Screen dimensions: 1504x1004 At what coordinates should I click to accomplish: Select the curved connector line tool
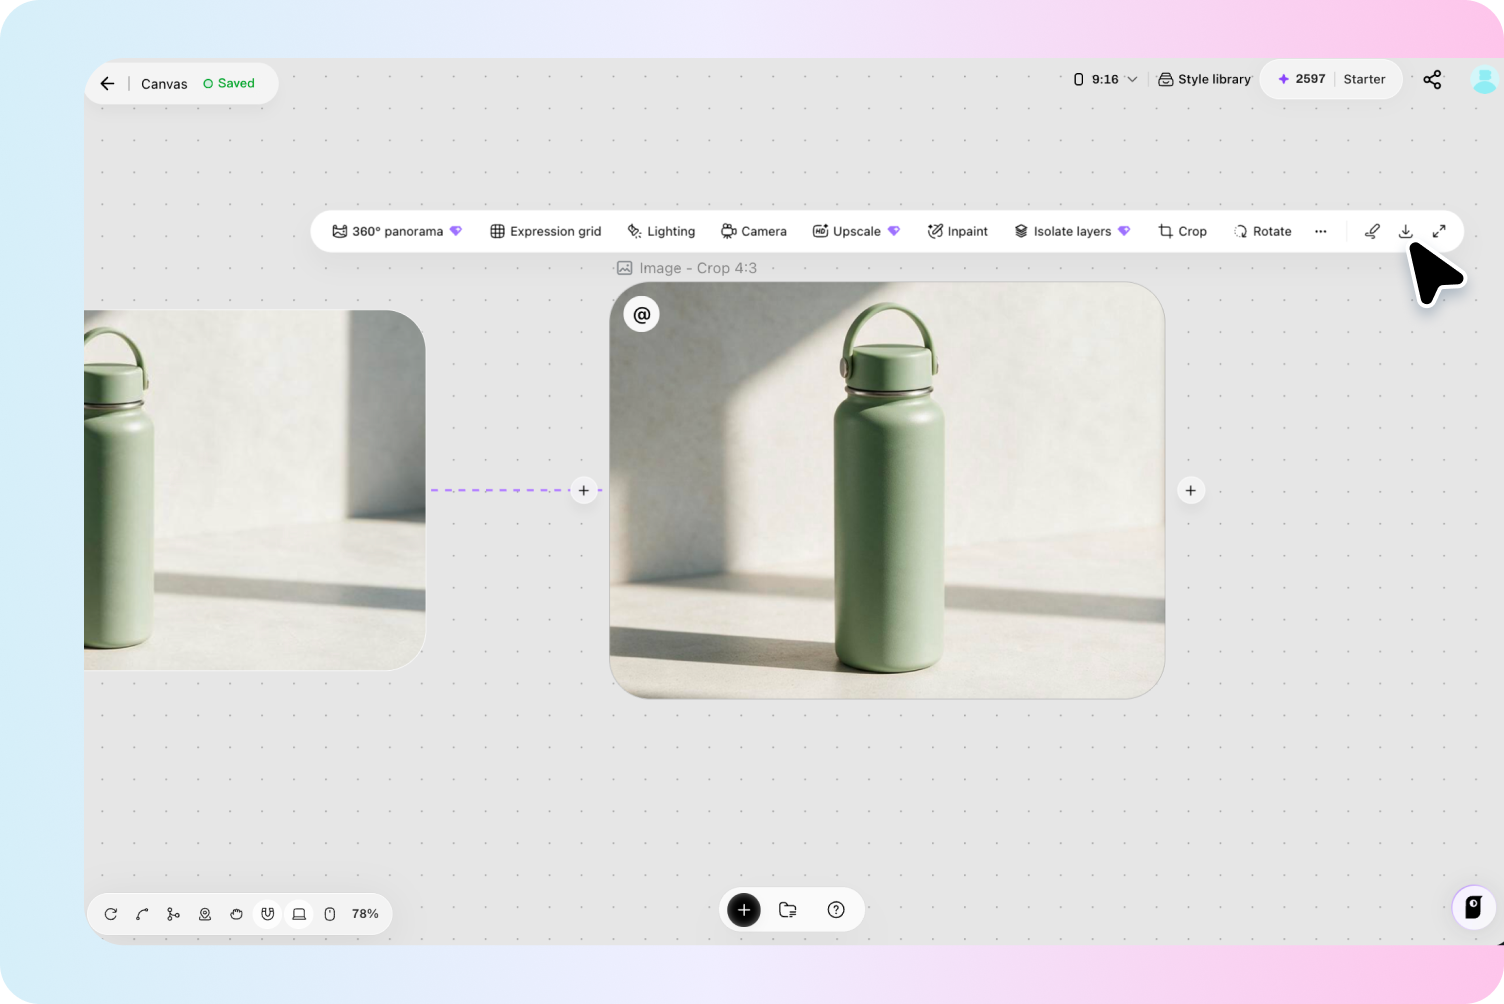[142, 914]
